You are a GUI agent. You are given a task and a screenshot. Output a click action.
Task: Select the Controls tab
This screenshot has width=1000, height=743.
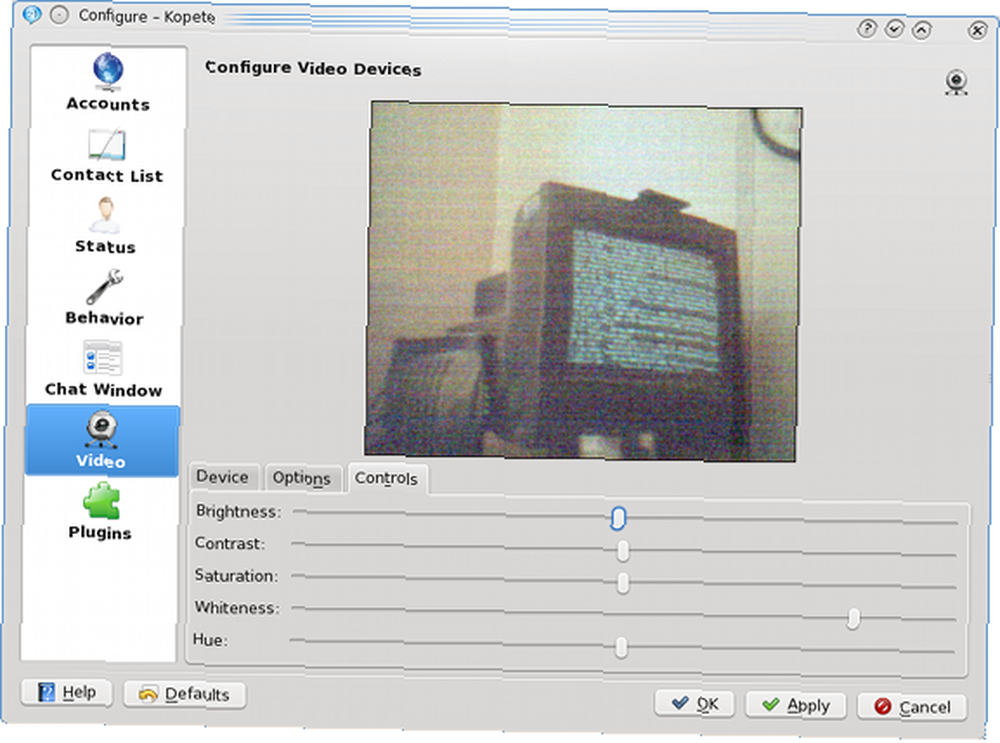pos(386,478)
